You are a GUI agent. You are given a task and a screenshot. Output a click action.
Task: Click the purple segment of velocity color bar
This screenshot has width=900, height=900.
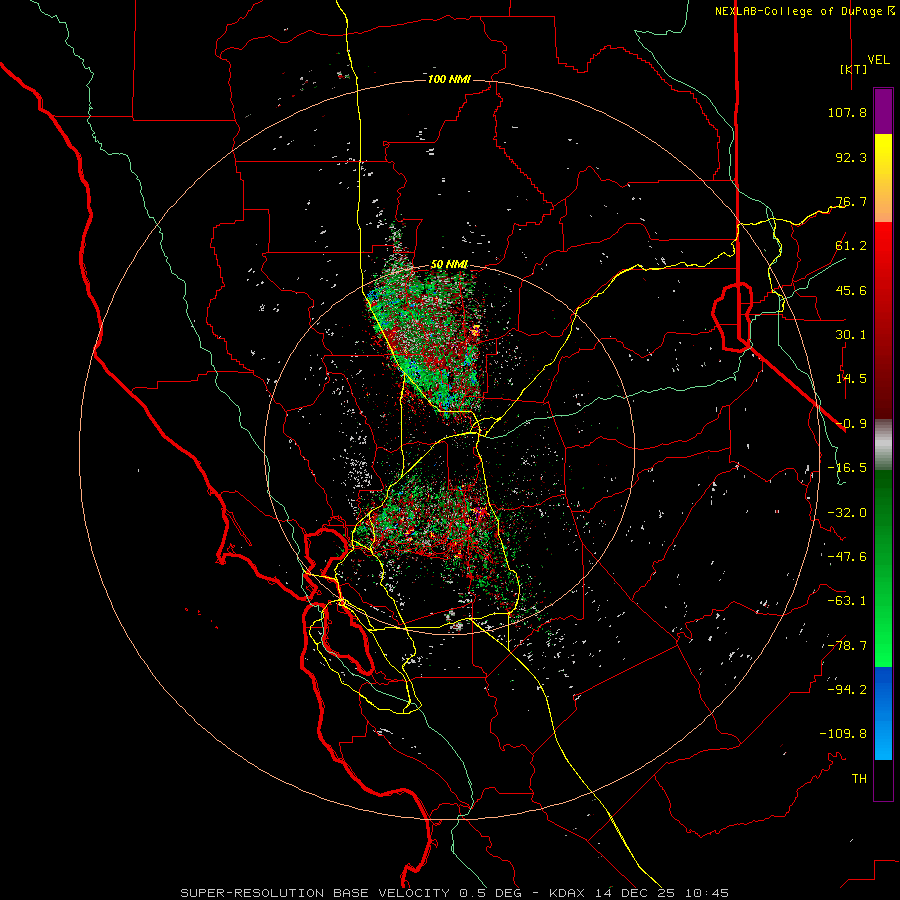(883, 111)
